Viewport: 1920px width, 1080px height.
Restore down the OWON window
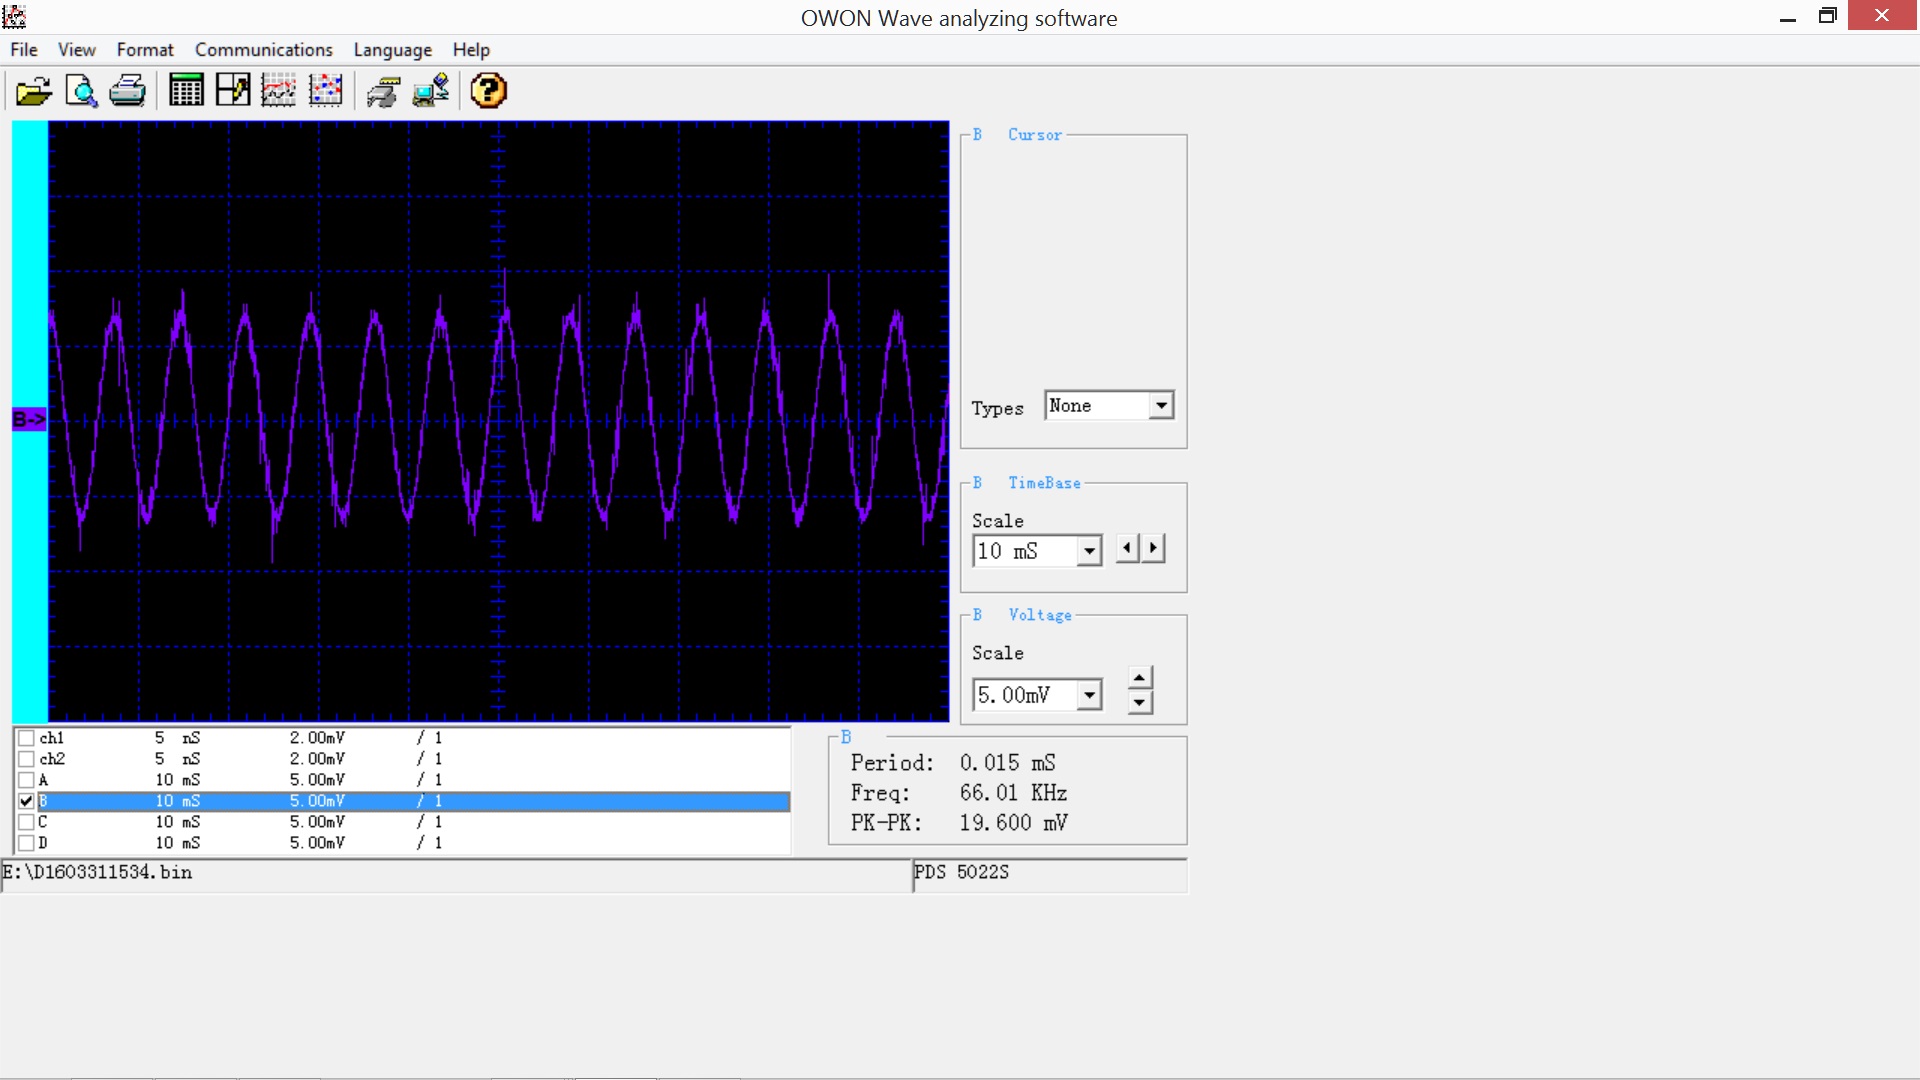point(1828,17)
